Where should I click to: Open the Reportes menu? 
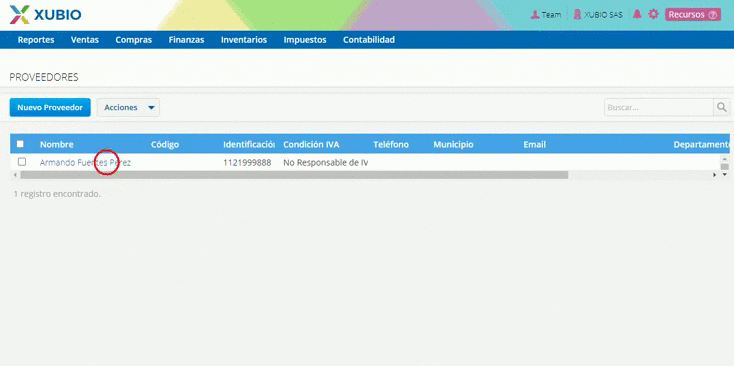[x=36, y=40]
